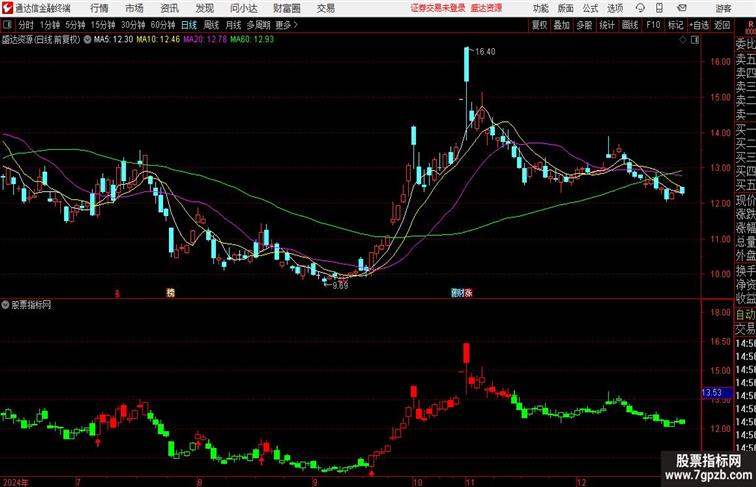Switch to the 5分钟 period tab
The height and width of the screenshot is (487, 756).
tap(75, 25)
